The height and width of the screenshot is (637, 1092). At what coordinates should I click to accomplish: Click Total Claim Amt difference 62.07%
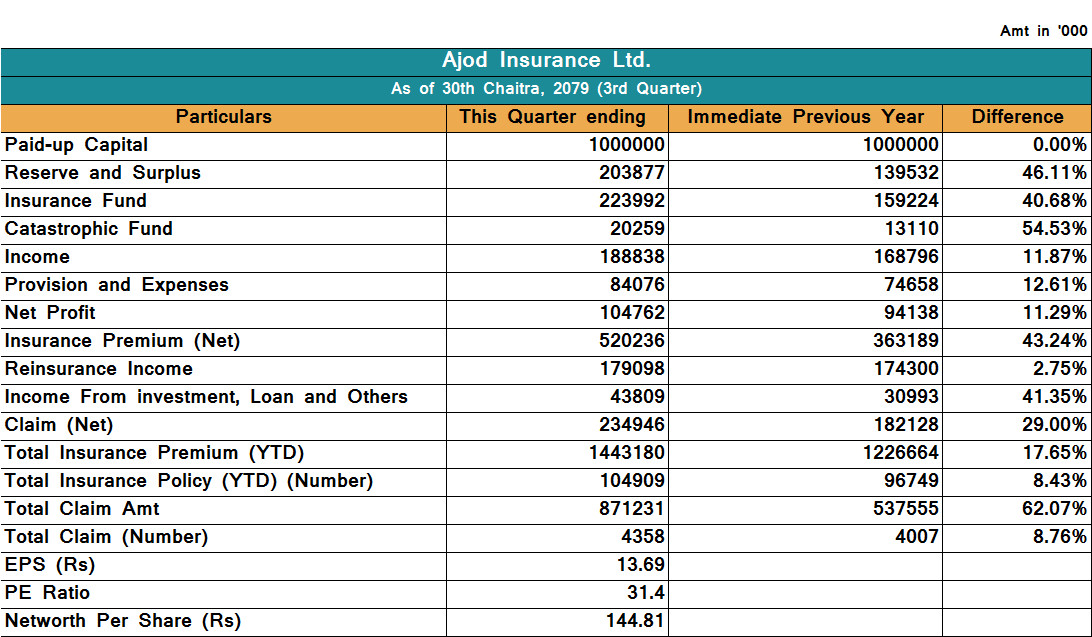pyautogui.click(x=1054, y=508)
